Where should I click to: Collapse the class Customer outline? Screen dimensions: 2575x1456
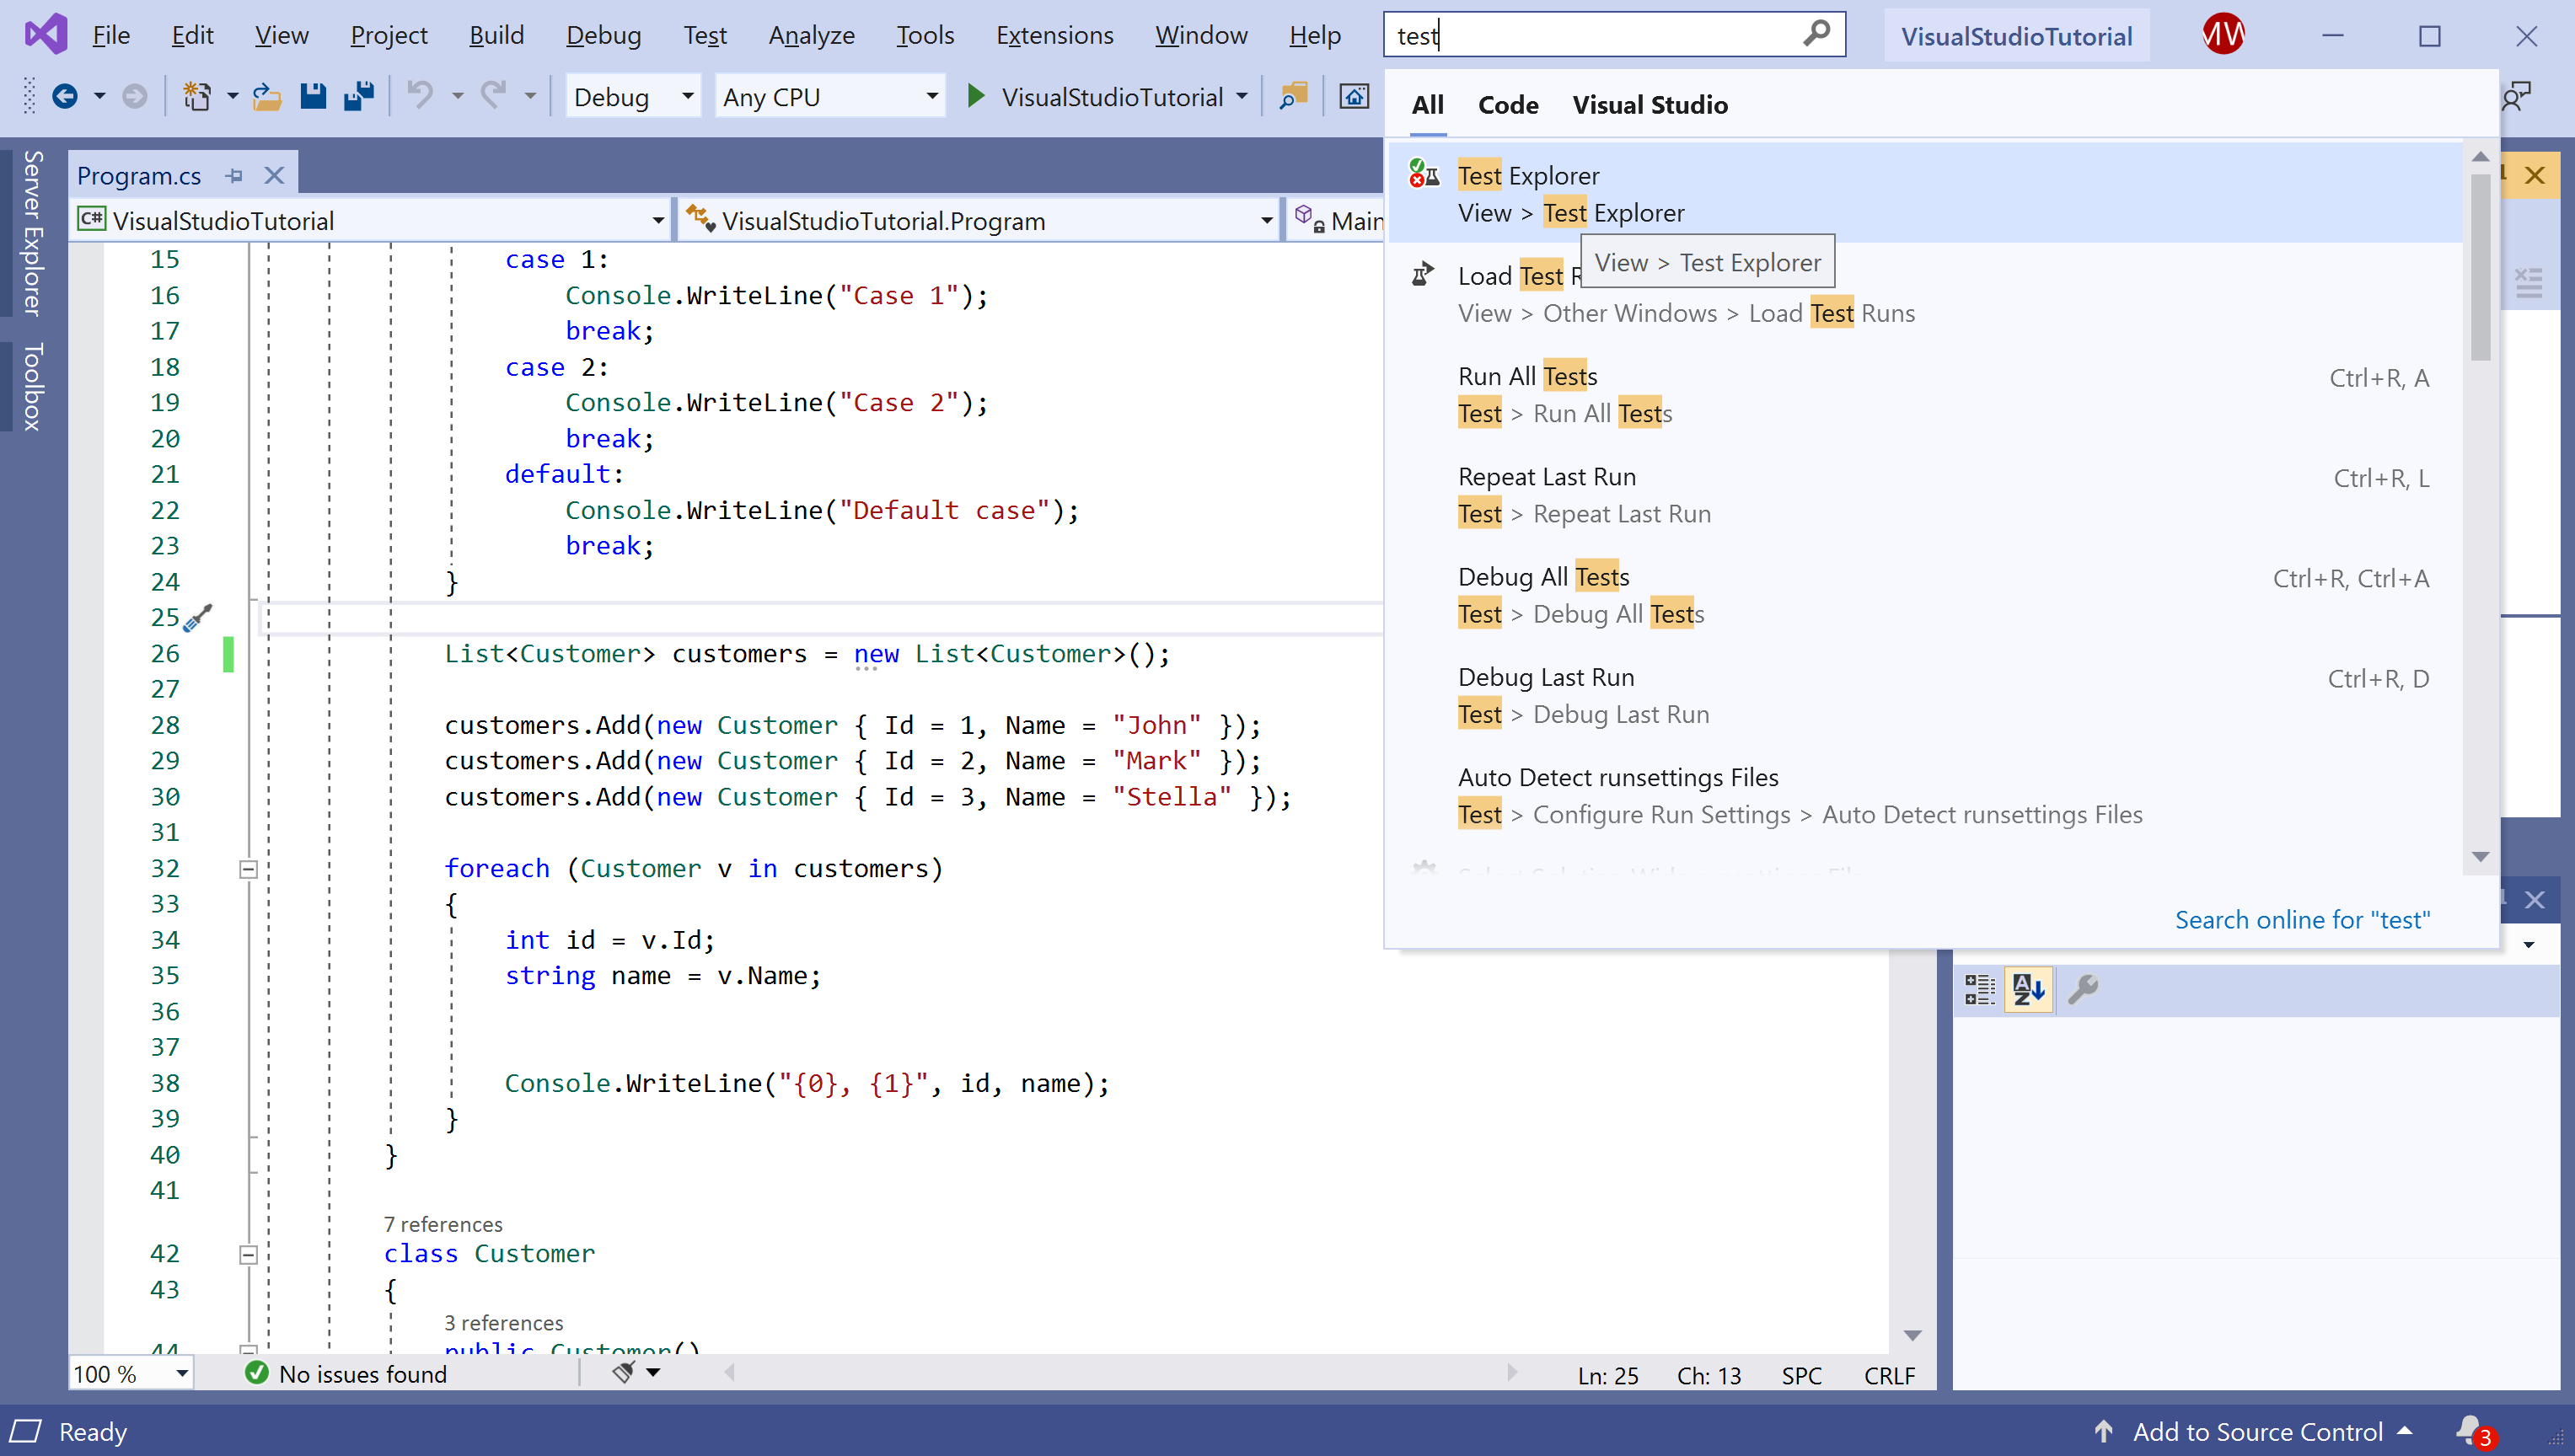coord(249,1254)
